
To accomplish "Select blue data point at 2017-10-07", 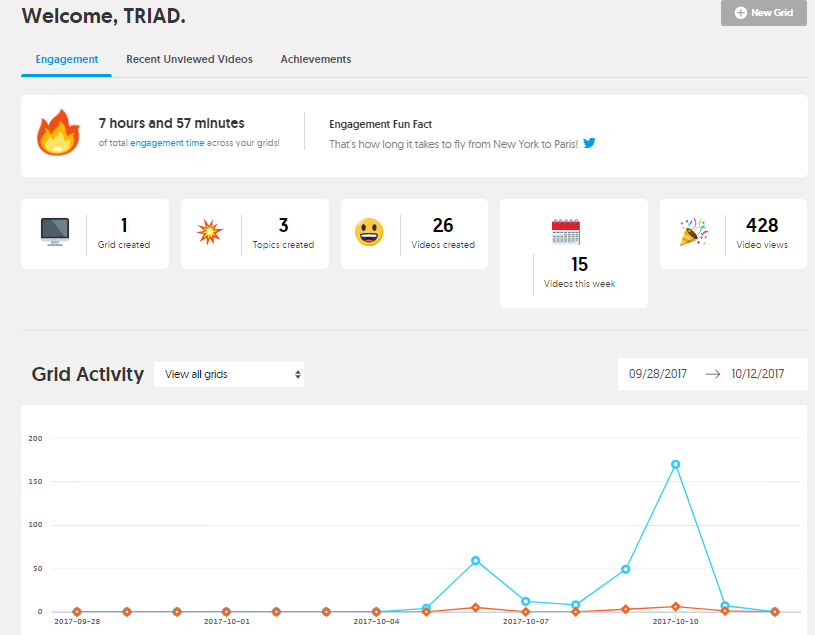I will (525, 602).
